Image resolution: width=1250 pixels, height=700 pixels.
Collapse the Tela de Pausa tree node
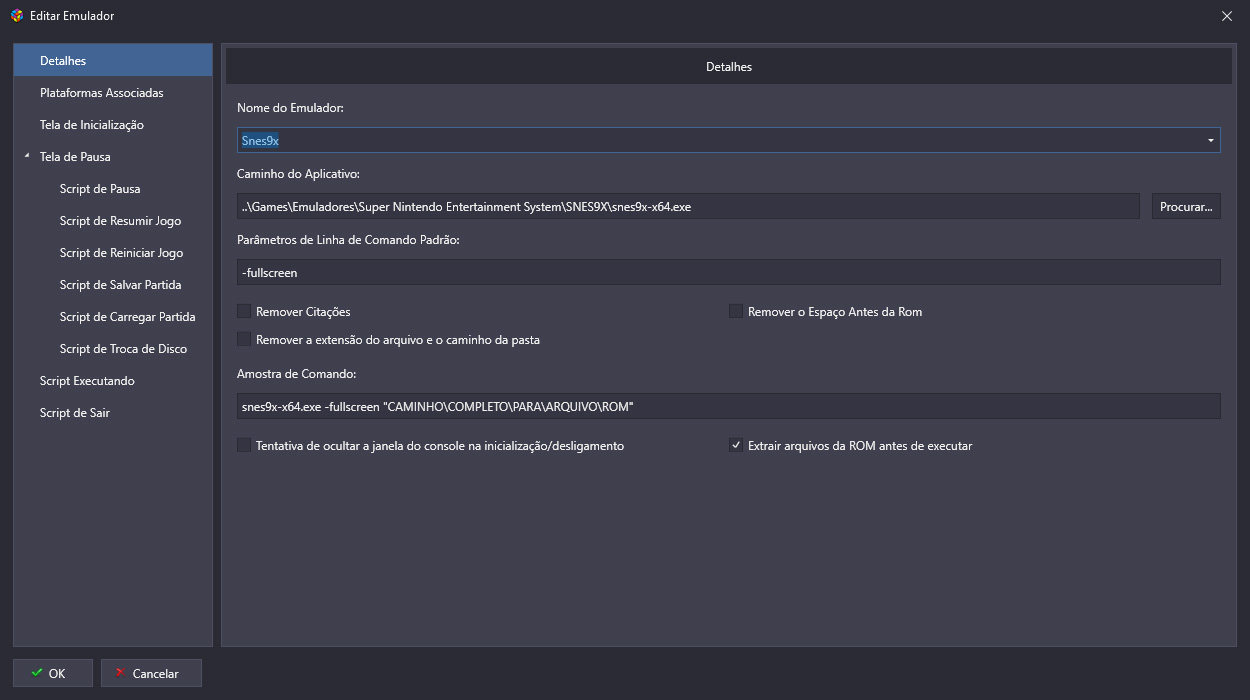tap(27, 157)
